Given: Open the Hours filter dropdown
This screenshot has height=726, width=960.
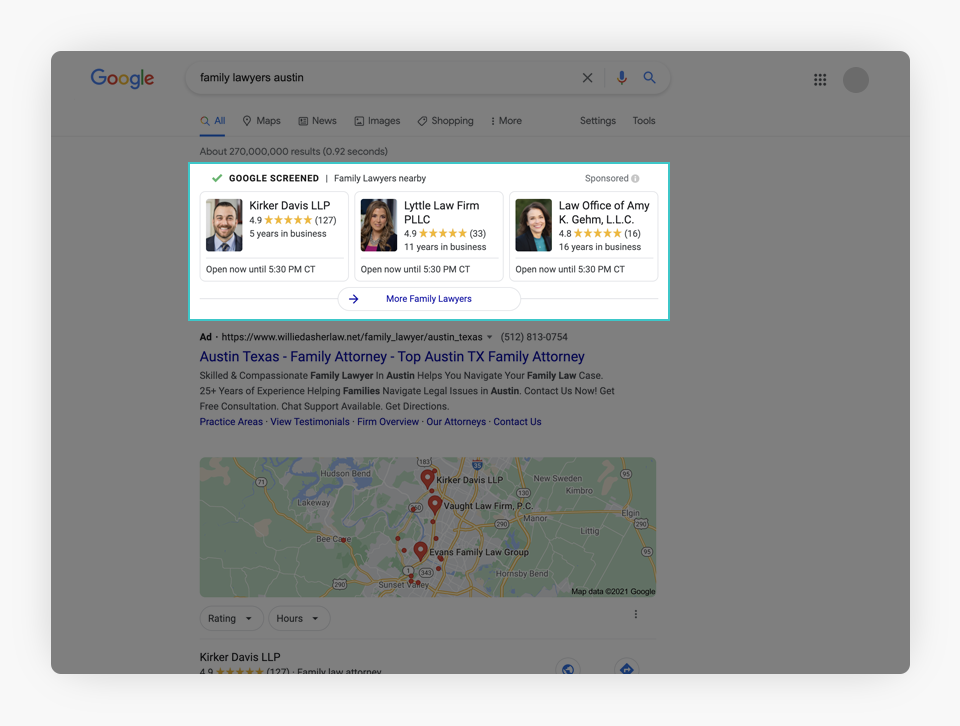Looking at the screenshot, I should [298, 618].
